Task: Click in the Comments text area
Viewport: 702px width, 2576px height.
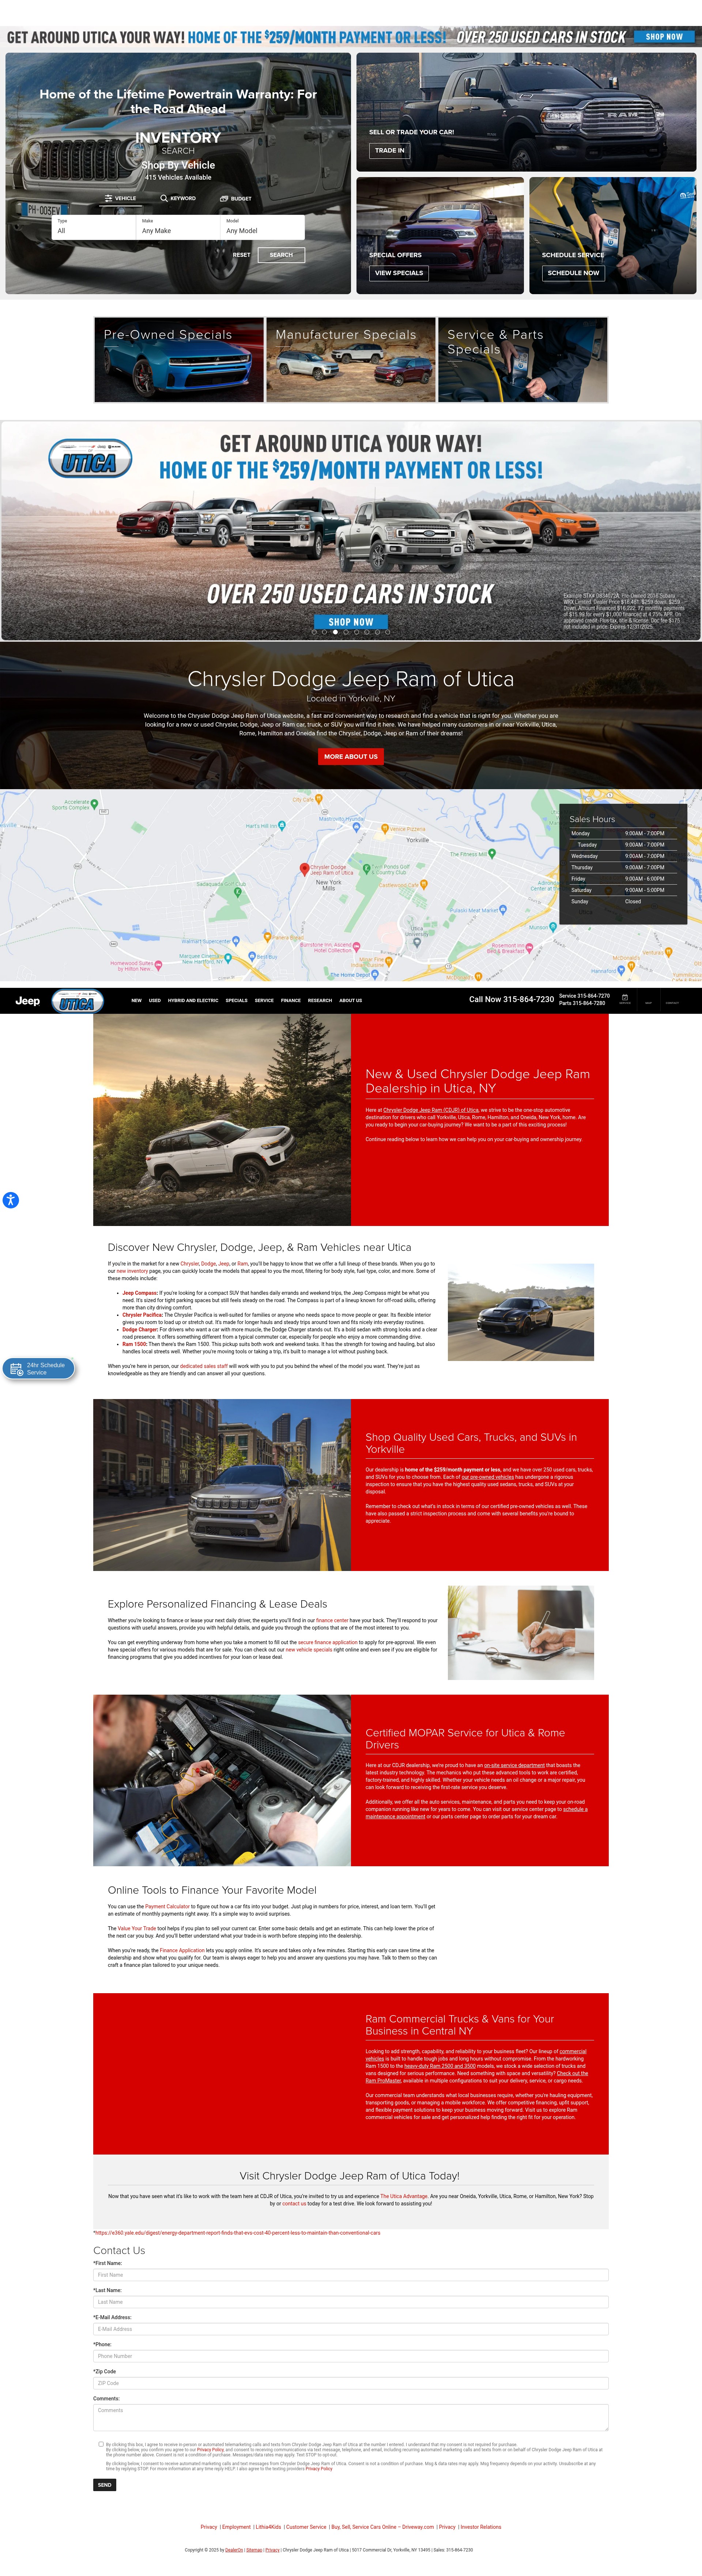Action: [351, 2417]
